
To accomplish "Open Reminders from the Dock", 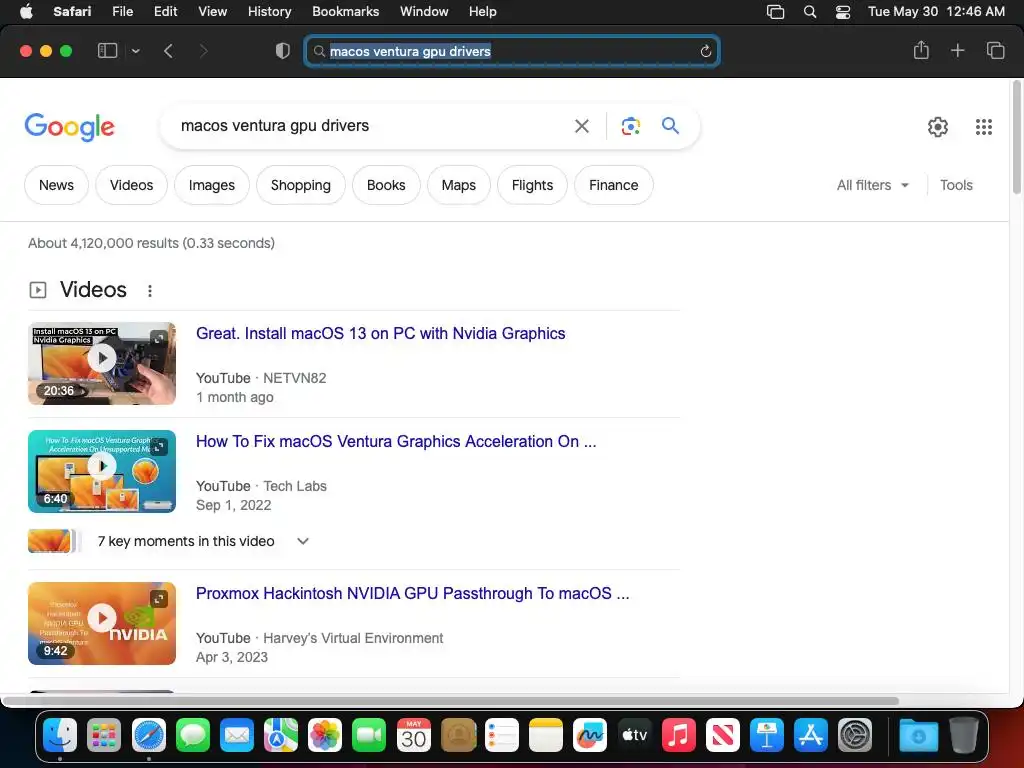I will pos(502,735).
